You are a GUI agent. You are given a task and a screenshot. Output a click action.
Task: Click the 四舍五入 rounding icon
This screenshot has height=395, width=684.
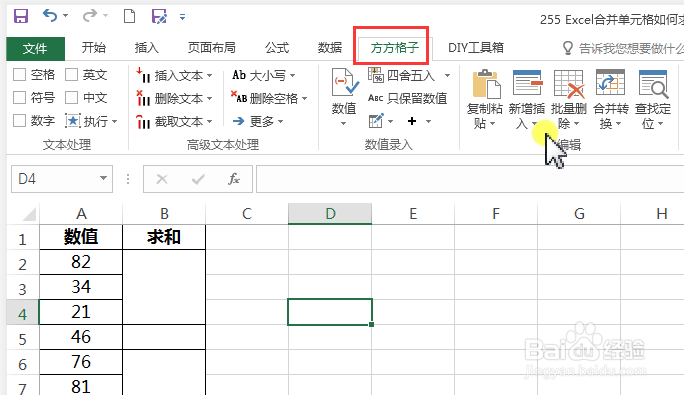[375, 75]
